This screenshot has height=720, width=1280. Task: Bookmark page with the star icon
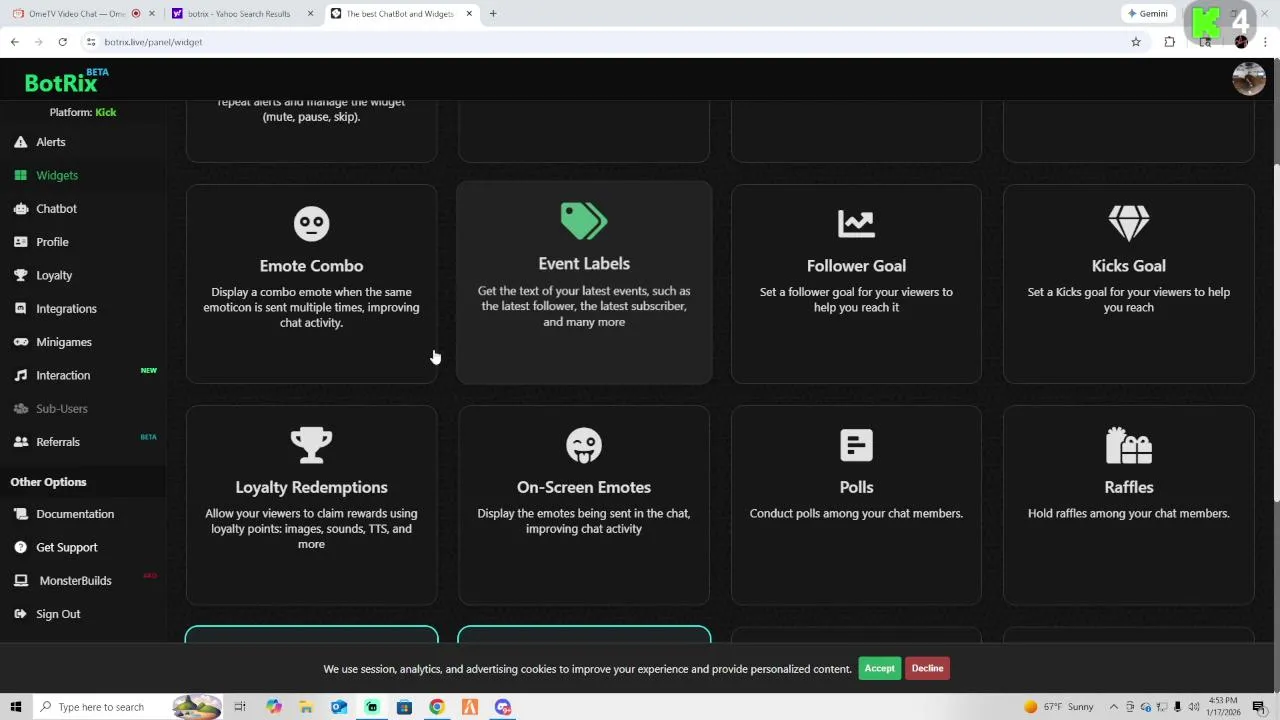click(x=1136, y=42)
